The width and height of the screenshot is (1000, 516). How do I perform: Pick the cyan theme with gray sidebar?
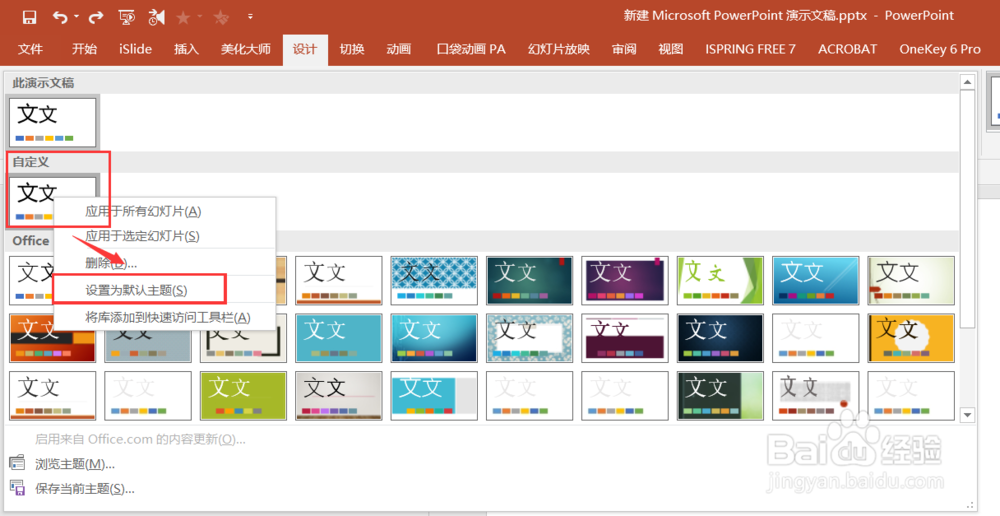click(434, 395)
